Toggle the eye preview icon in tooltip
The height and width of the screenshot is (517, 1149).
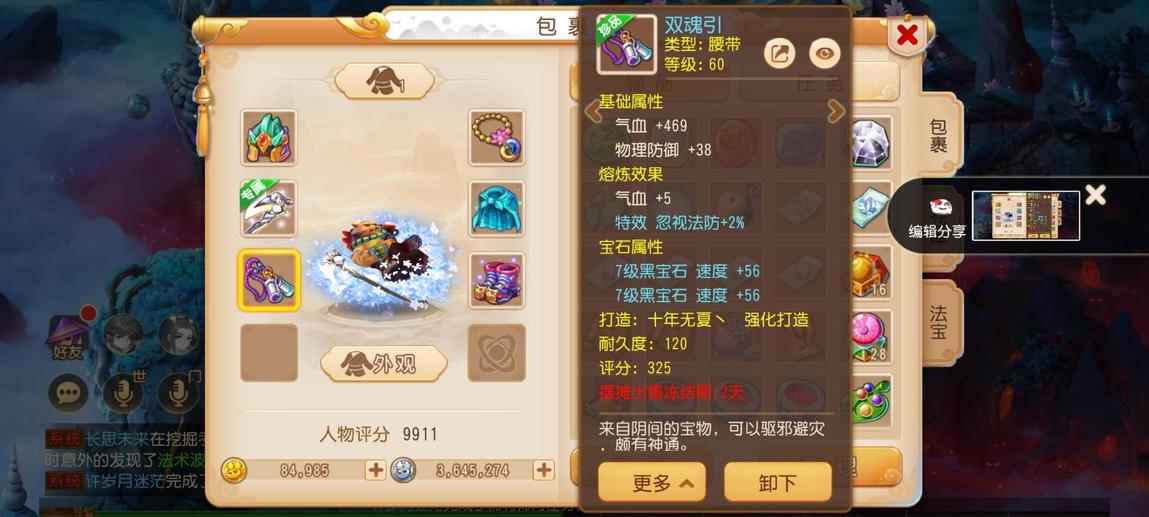click(825, 53)
